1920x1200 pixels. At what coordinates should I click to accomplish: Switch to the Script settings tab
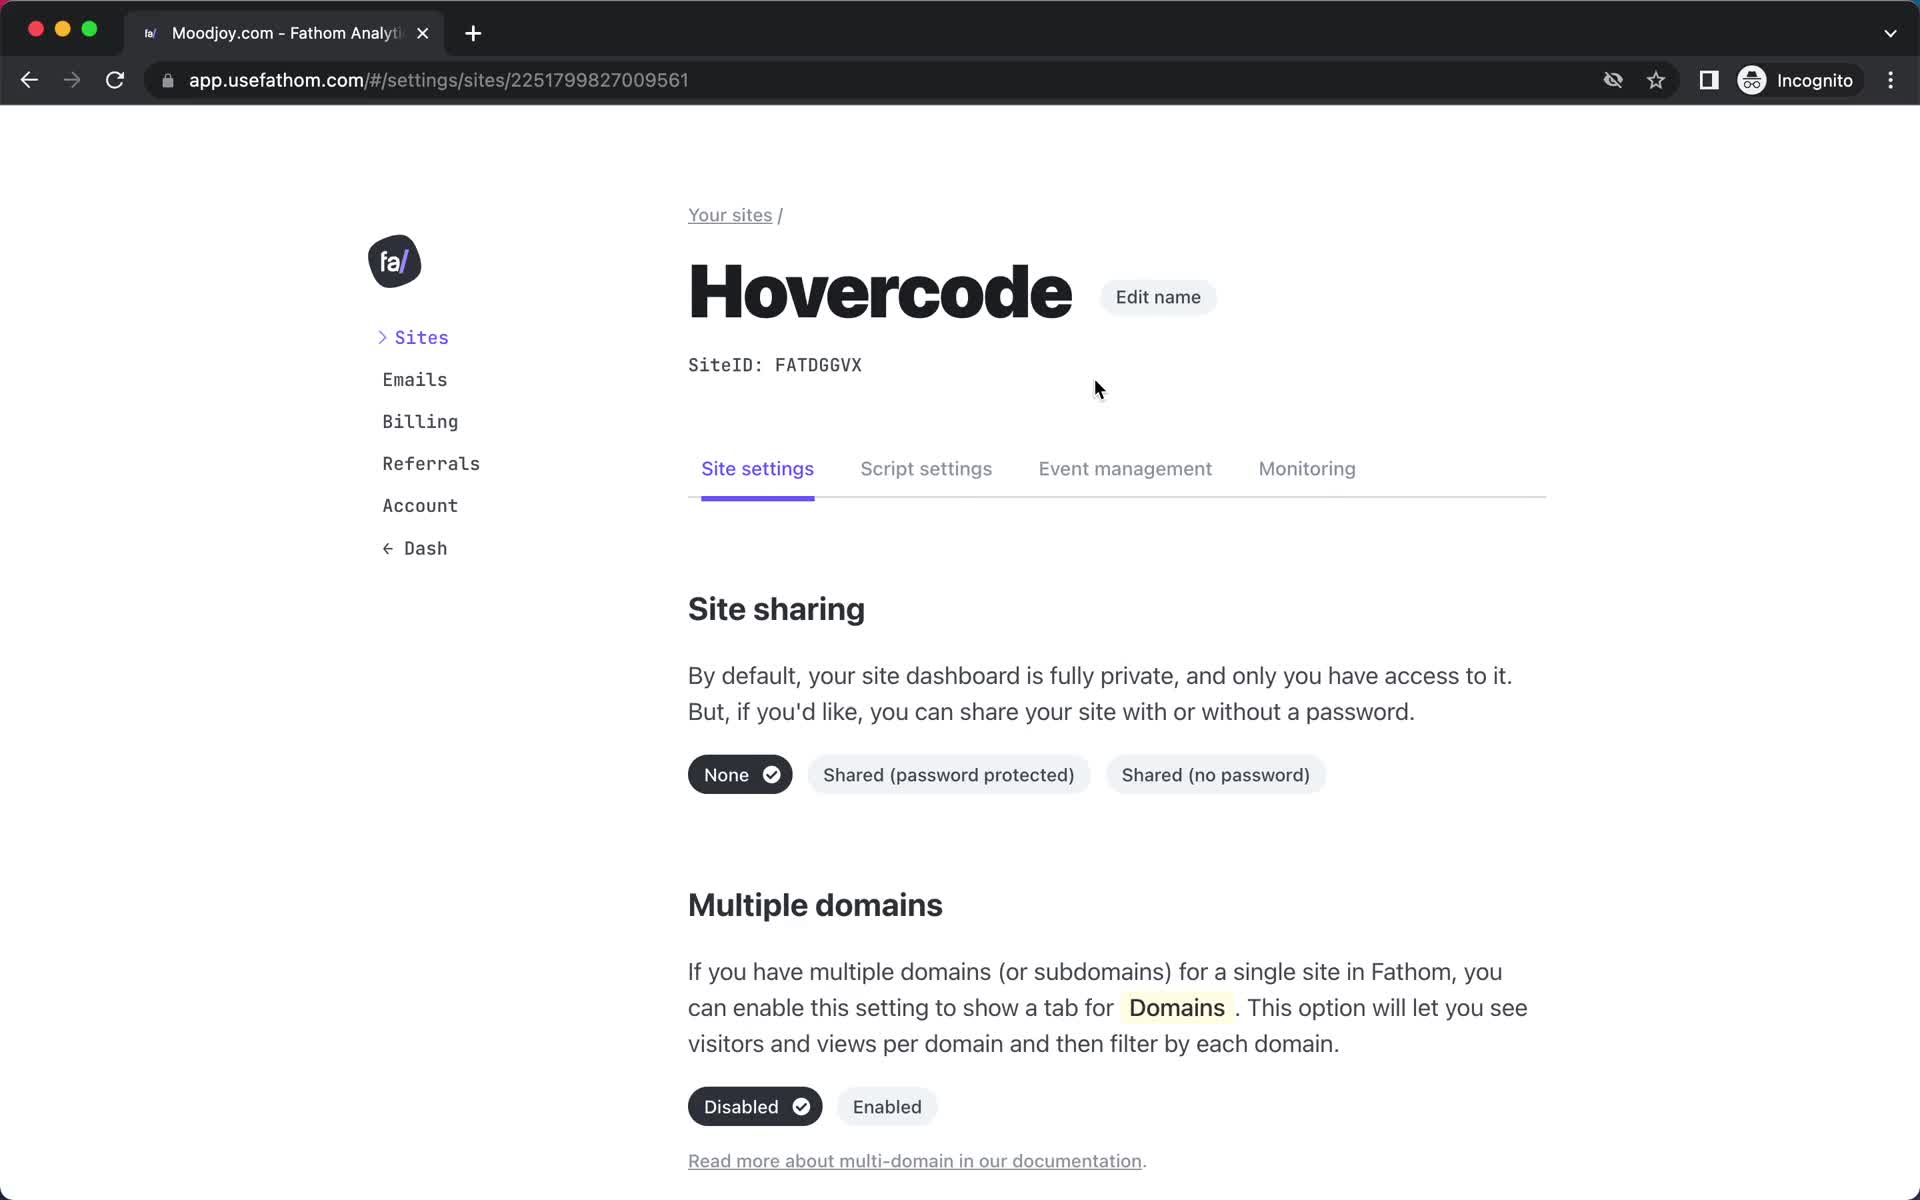point(925,469)
